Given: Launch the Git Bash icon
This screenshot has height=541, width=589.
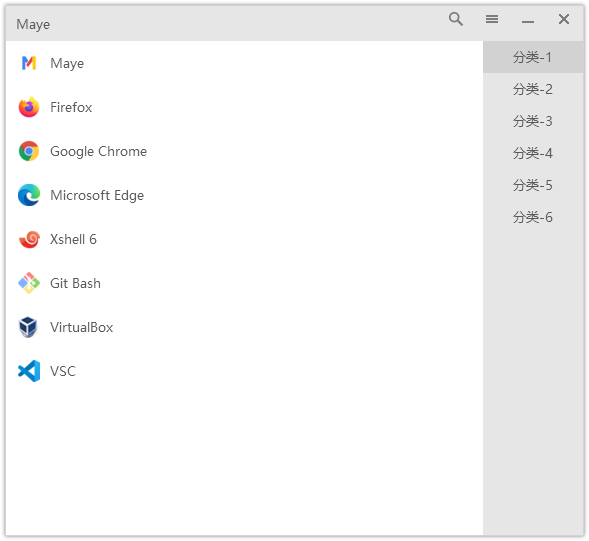Looking at the screenshot, I should click(29, 283).
